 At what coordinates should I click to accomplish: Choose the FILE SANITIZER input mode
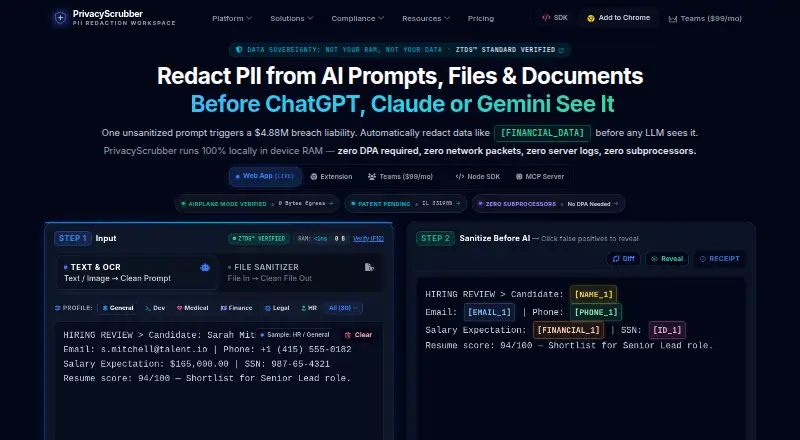(301, 273)
